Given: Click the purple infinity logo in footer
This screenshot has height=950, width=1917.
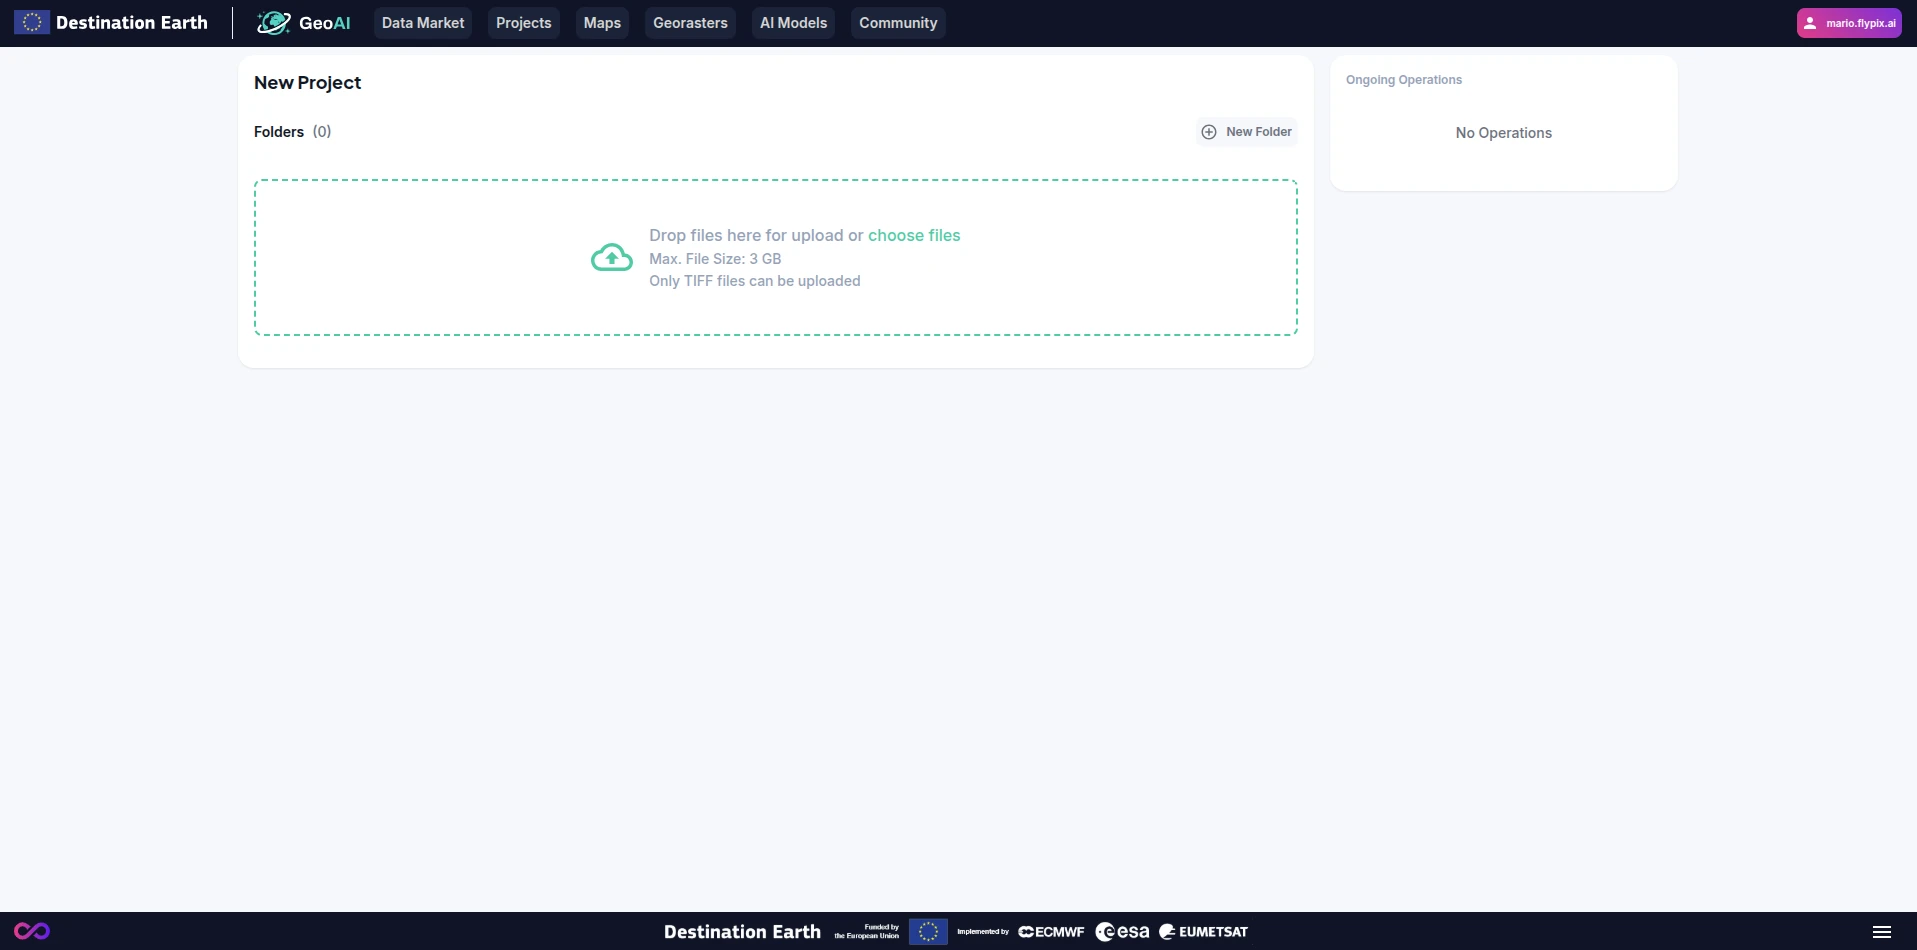Looking at the screenshot, I should click(32, 931).
